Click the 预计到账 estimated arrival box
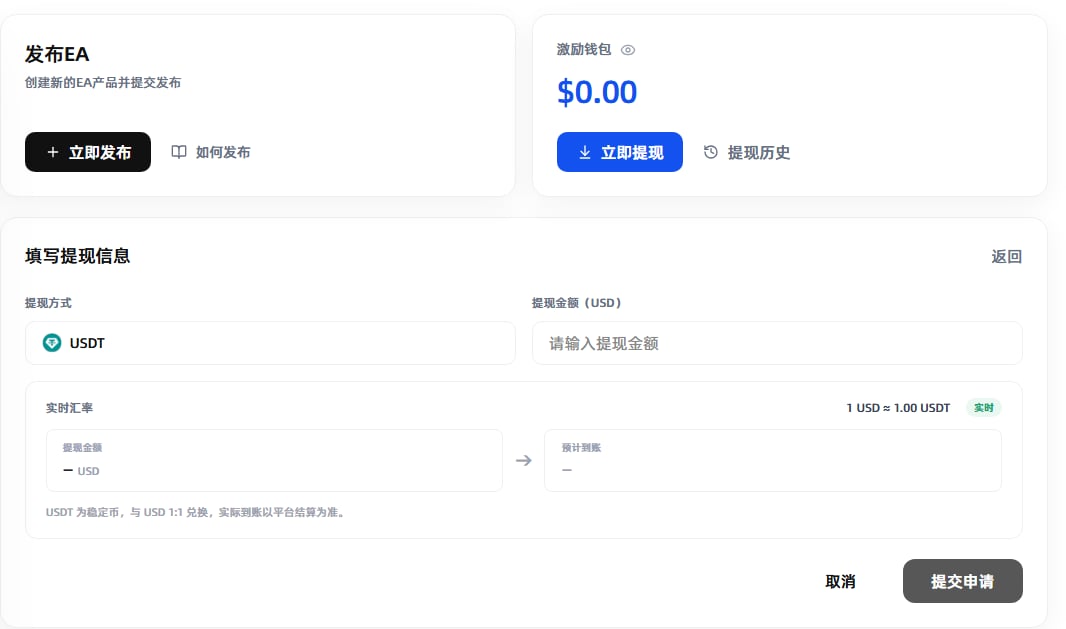The width and height of the screenshot is (1066, 629). 772,460
